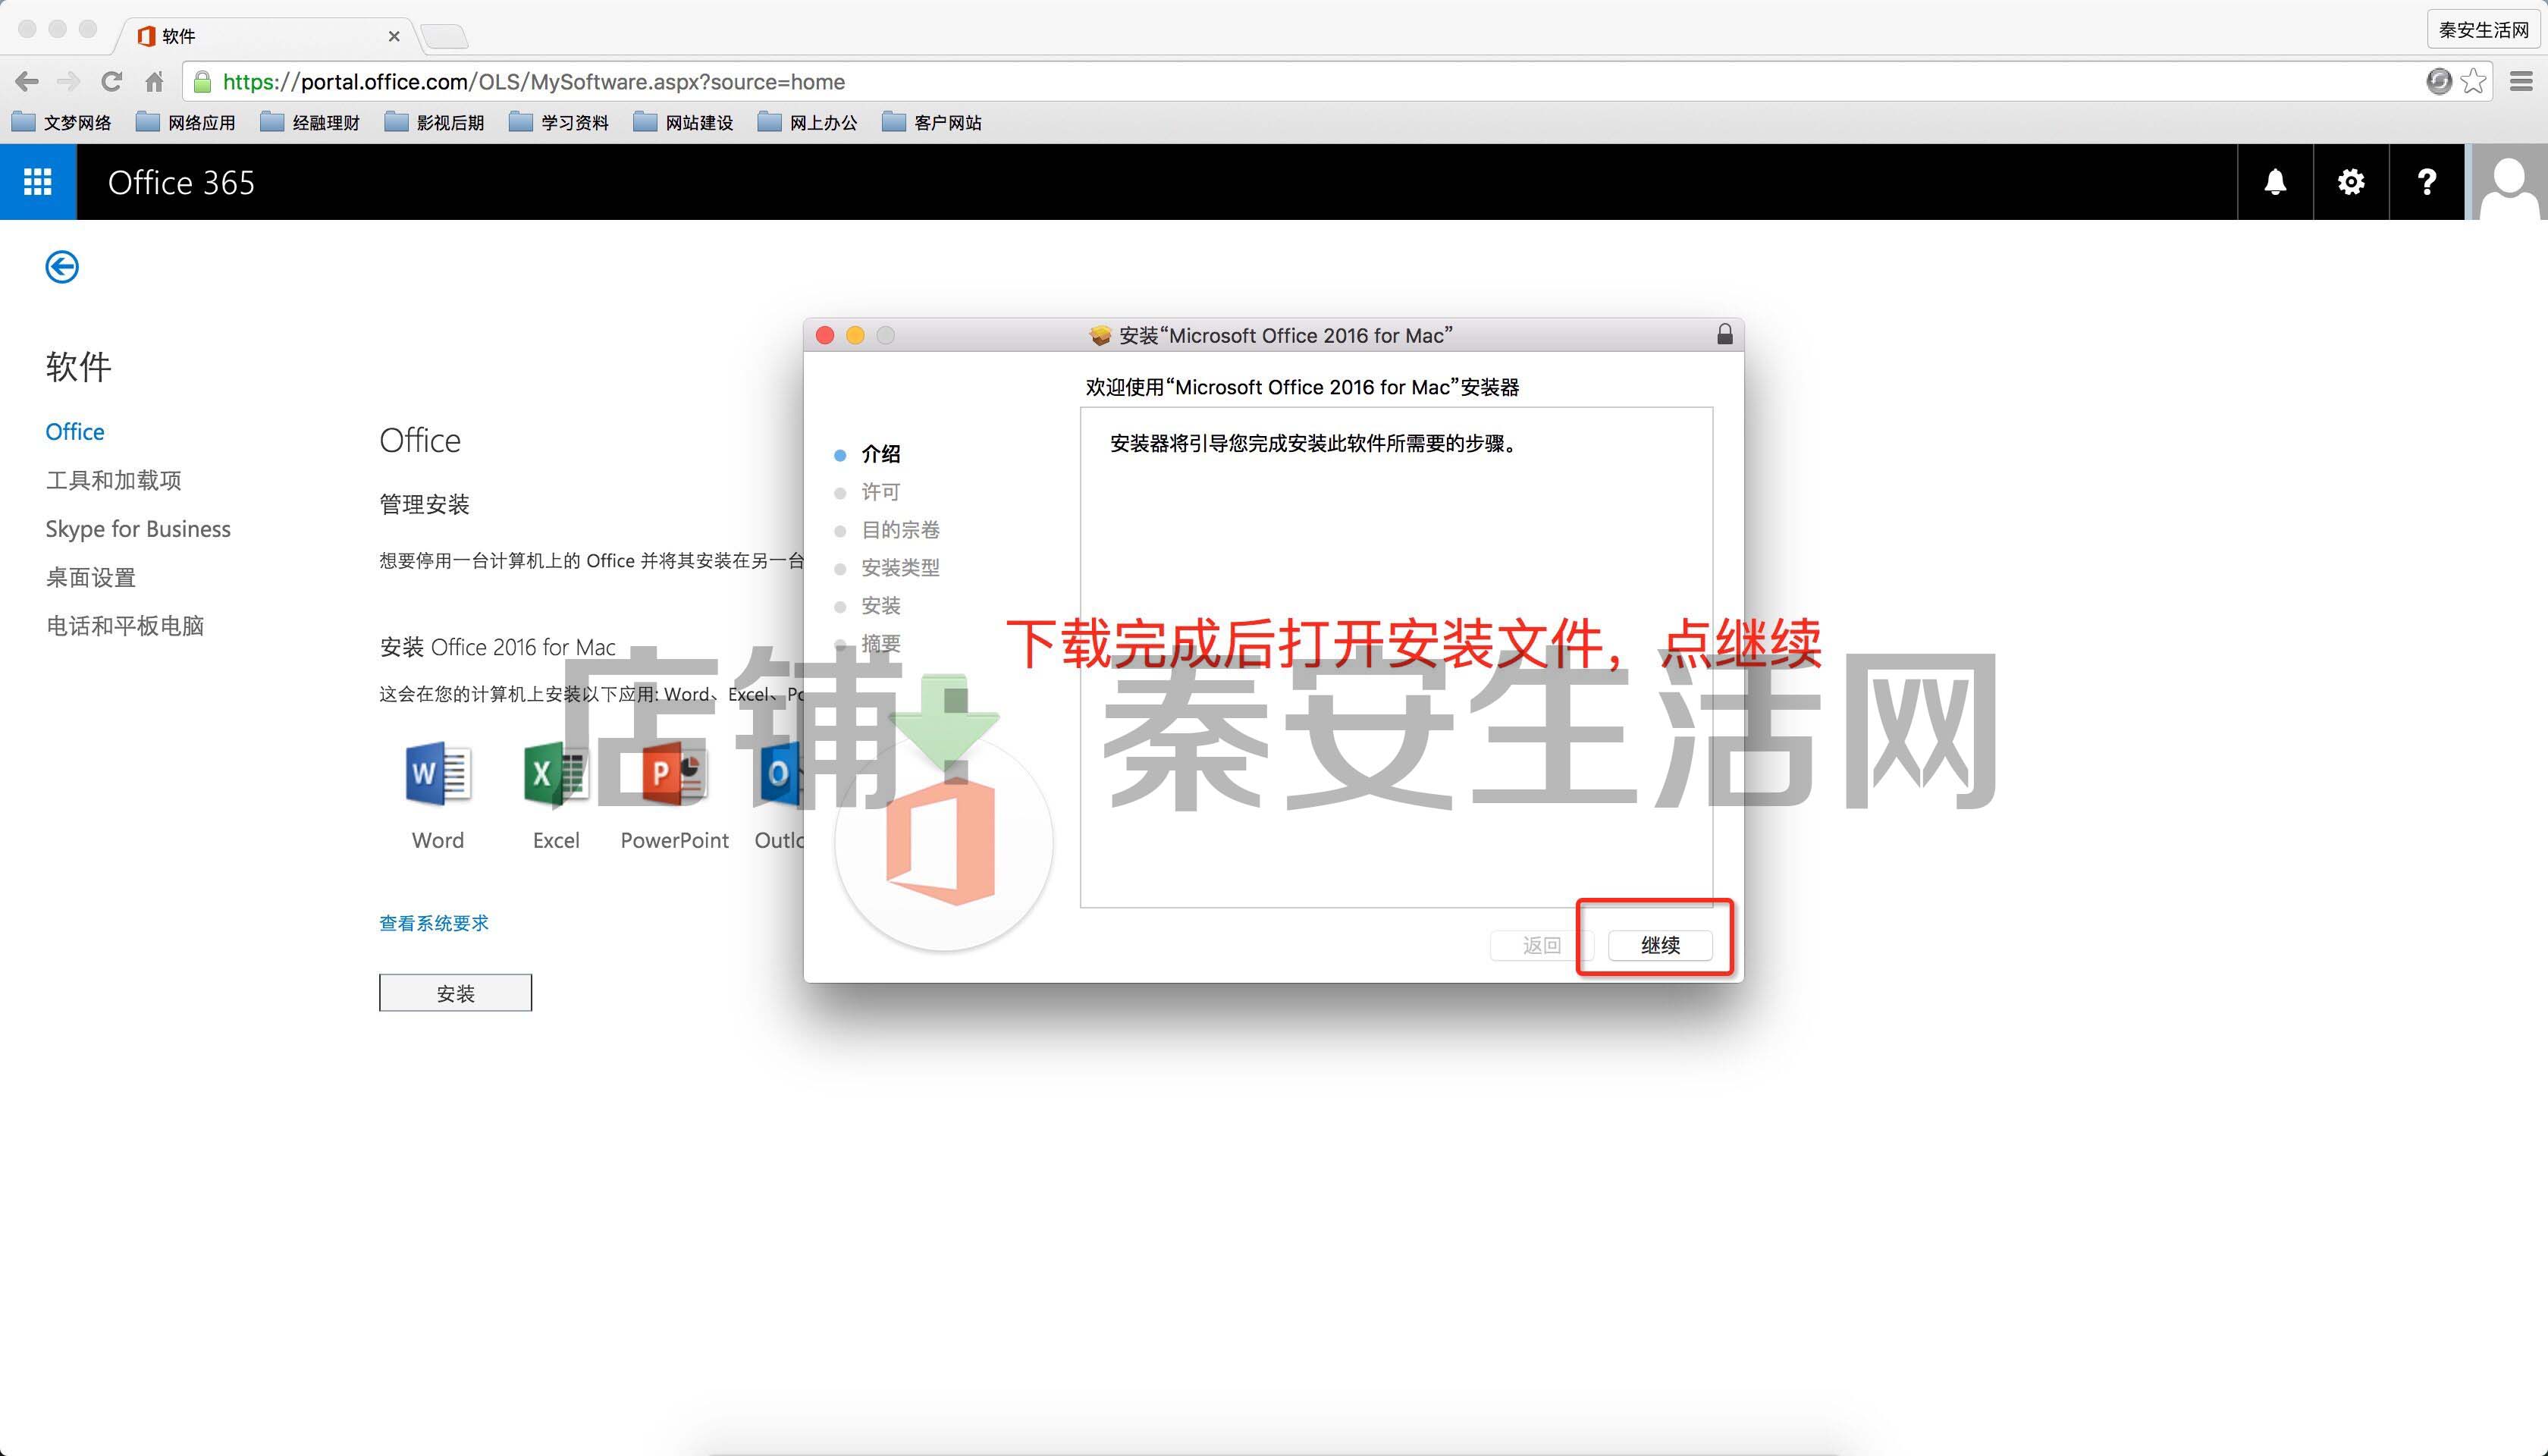Click the 目的宗卷 step in installer
This screenshot has height=1456, width=2548.
click(x=900, y=530)
